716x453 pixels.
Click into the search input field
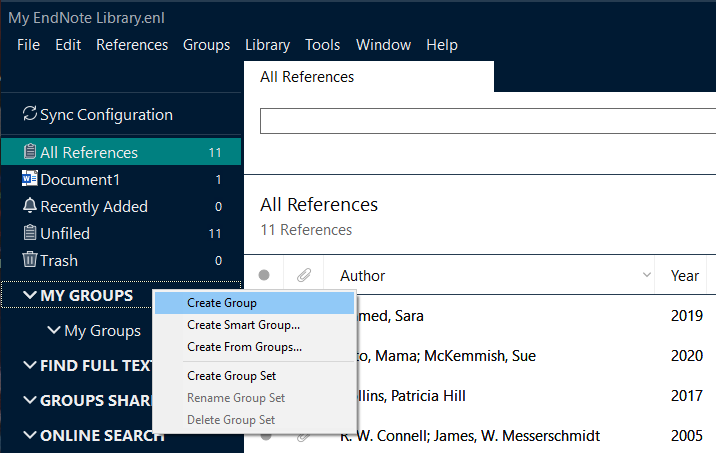[x=488, y=121]
